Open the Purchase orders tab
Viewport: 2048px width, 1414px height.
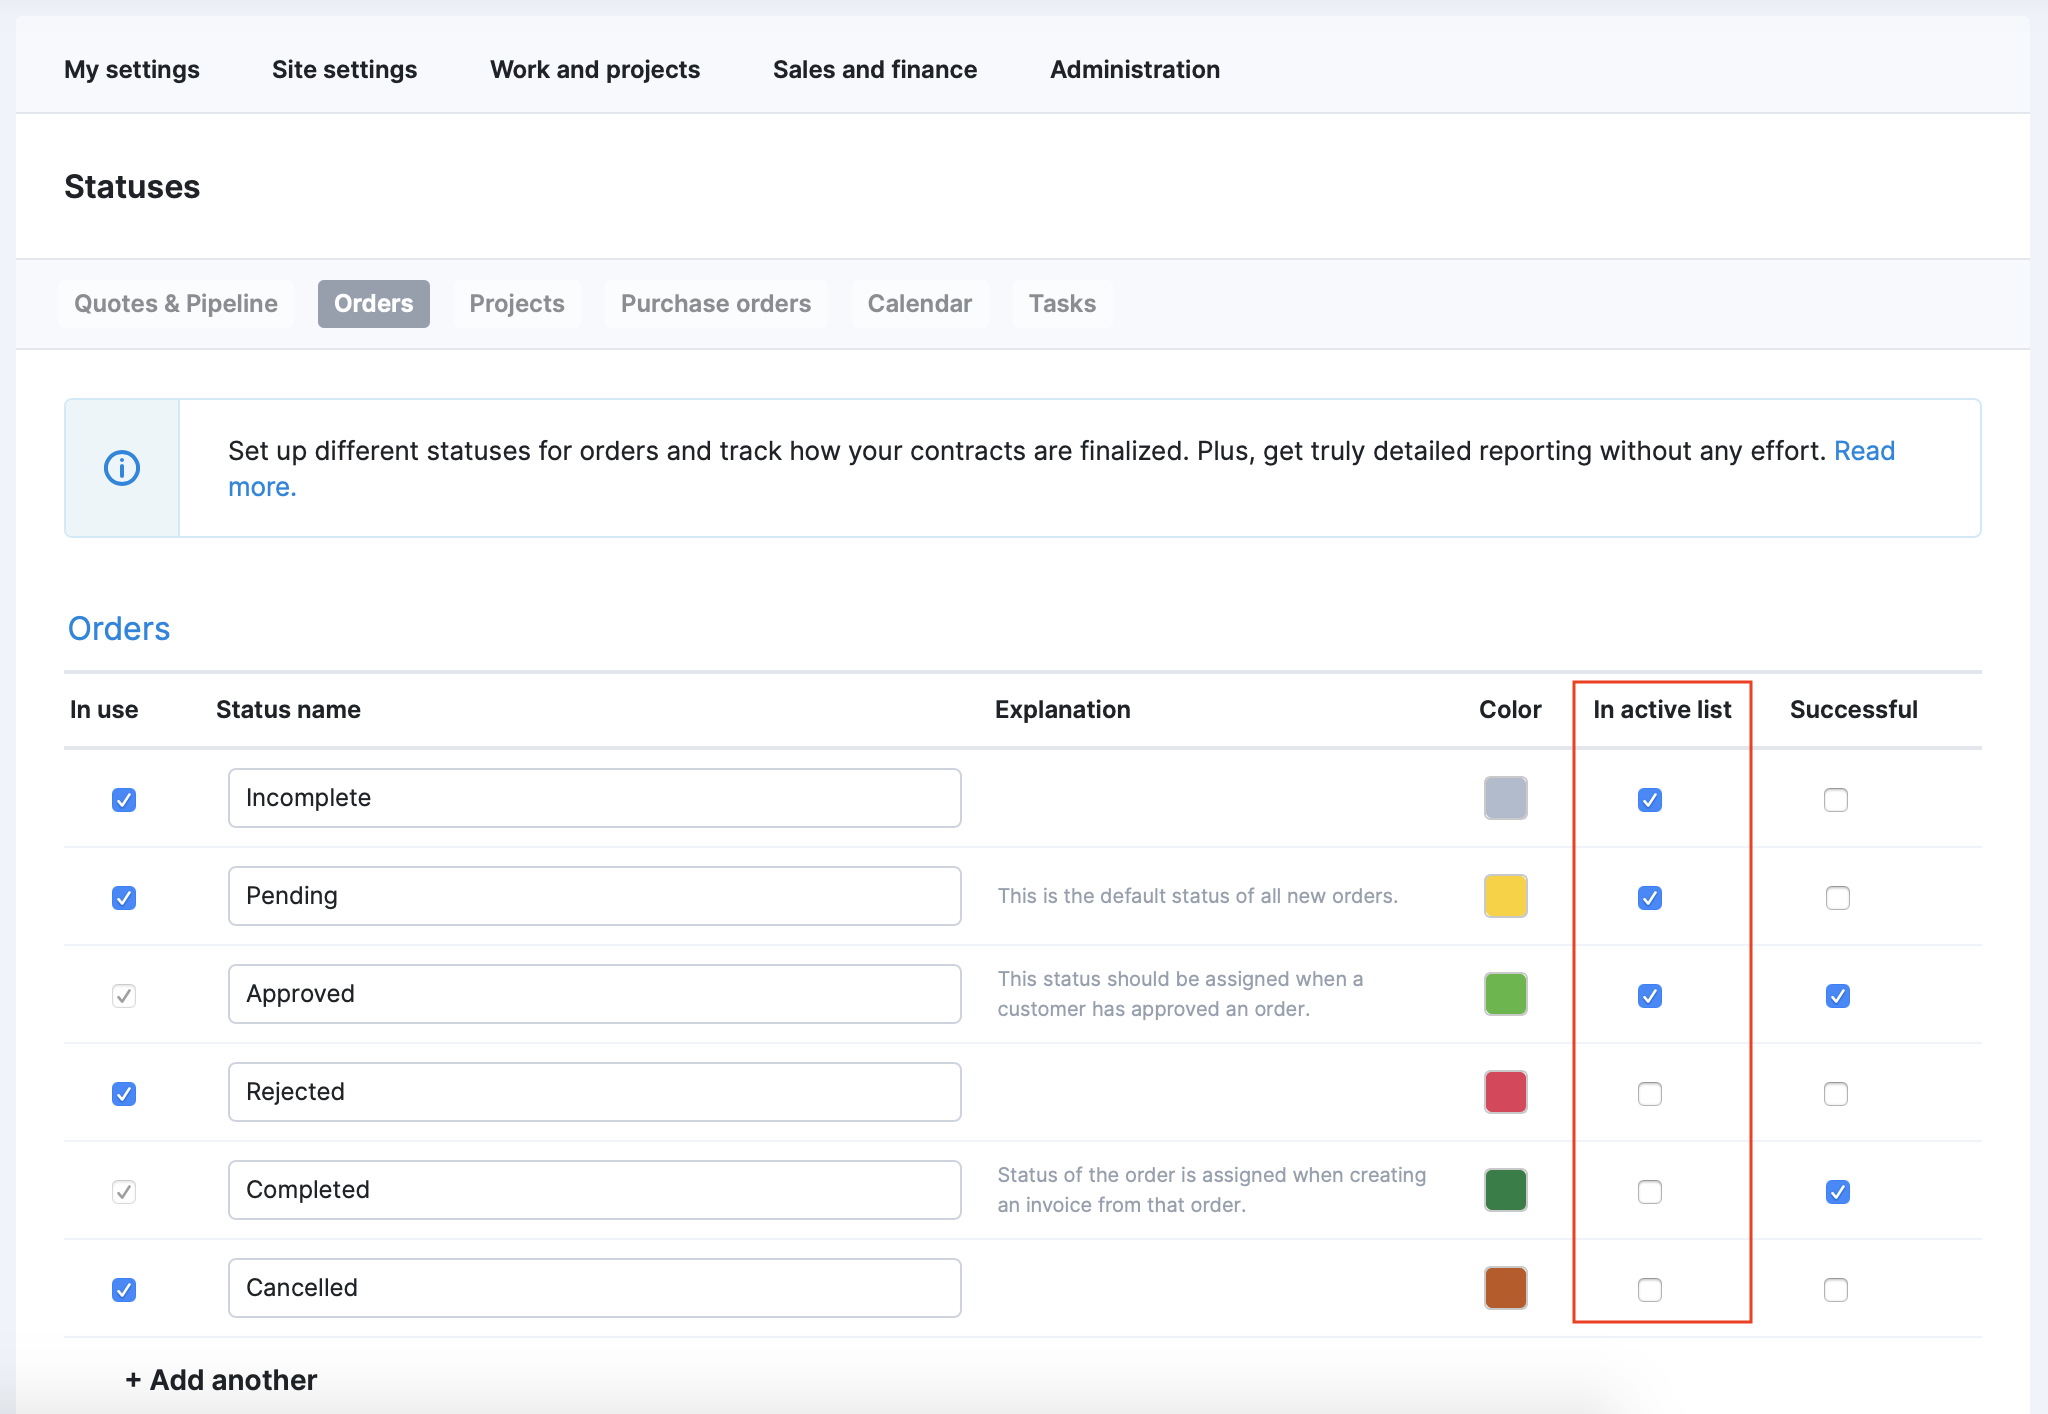coord(715,304)
